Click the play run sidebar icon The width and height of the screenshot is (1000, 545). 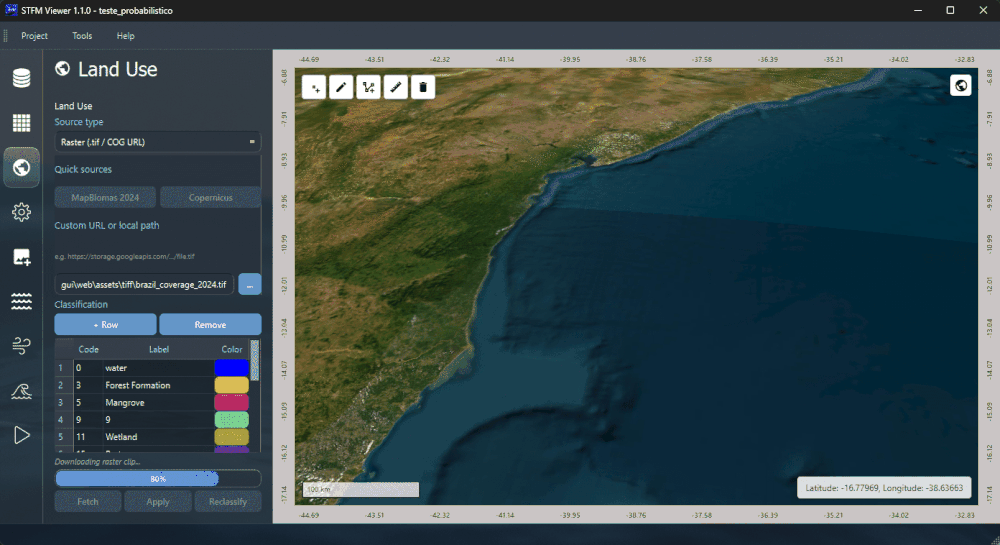coord(22,435)
